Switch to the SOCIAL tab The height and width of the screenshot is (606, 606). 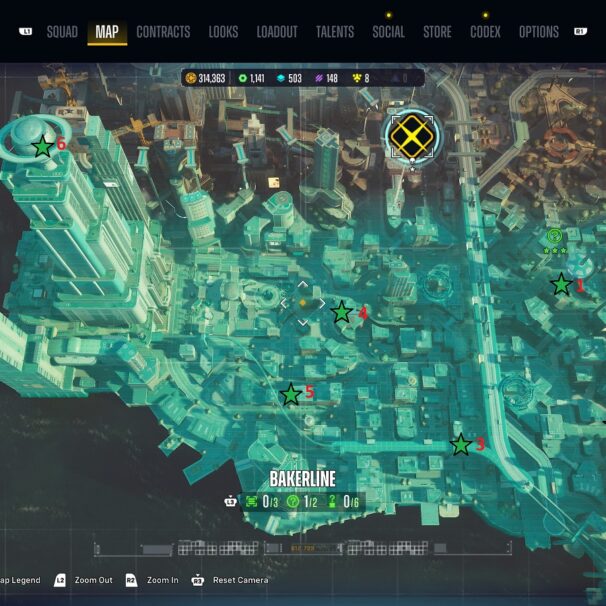point(388,32)
